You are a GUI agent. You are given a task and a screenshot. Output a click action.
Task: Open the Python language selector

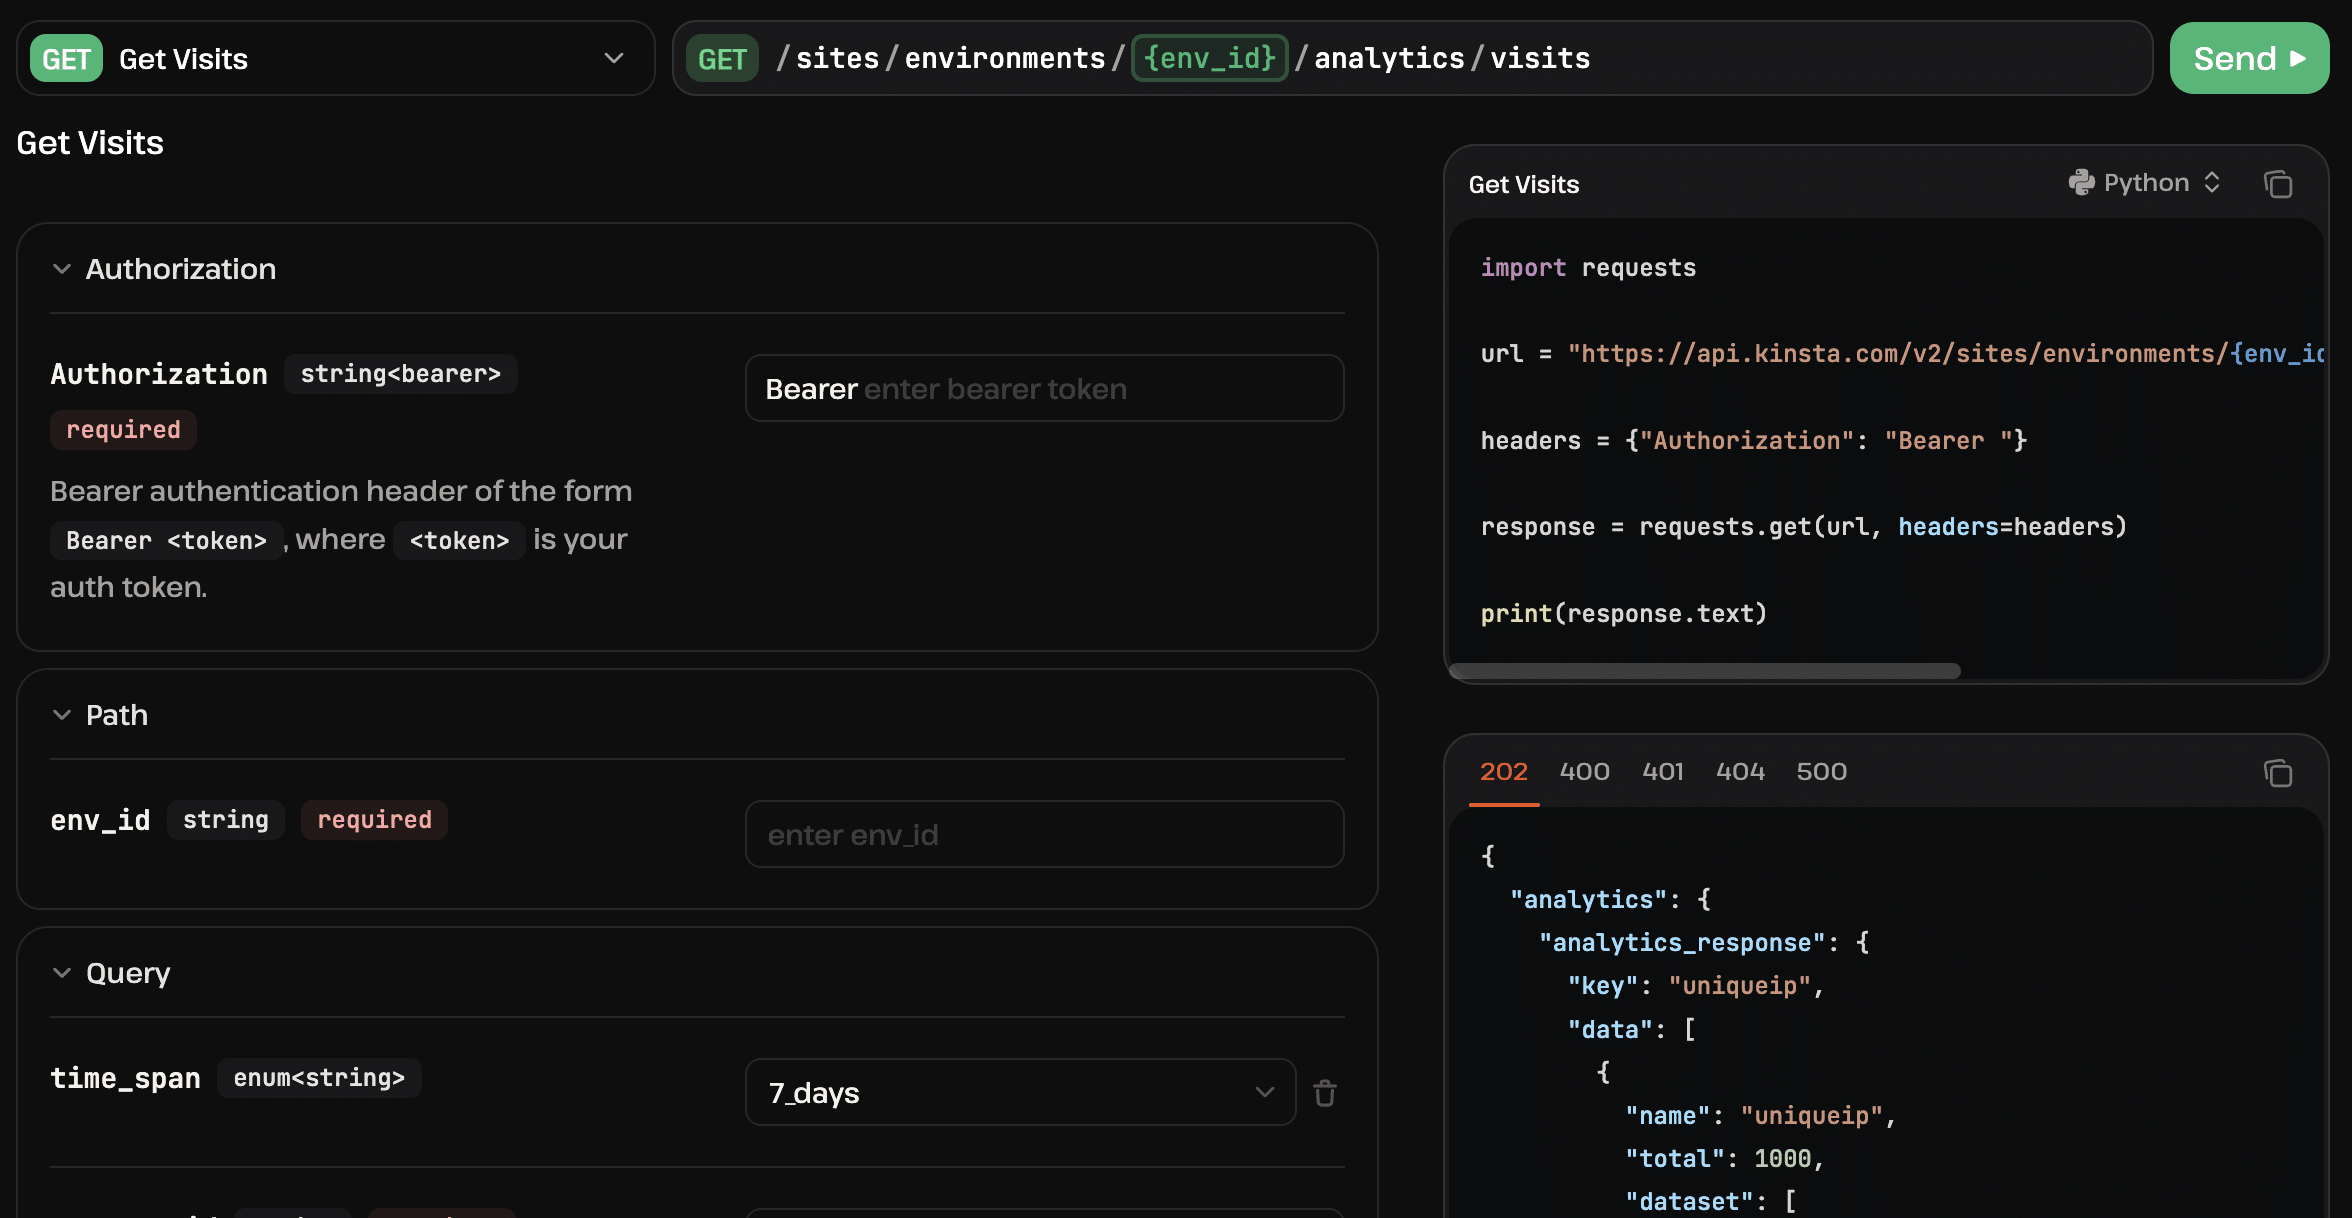[x=2145, y=183]
